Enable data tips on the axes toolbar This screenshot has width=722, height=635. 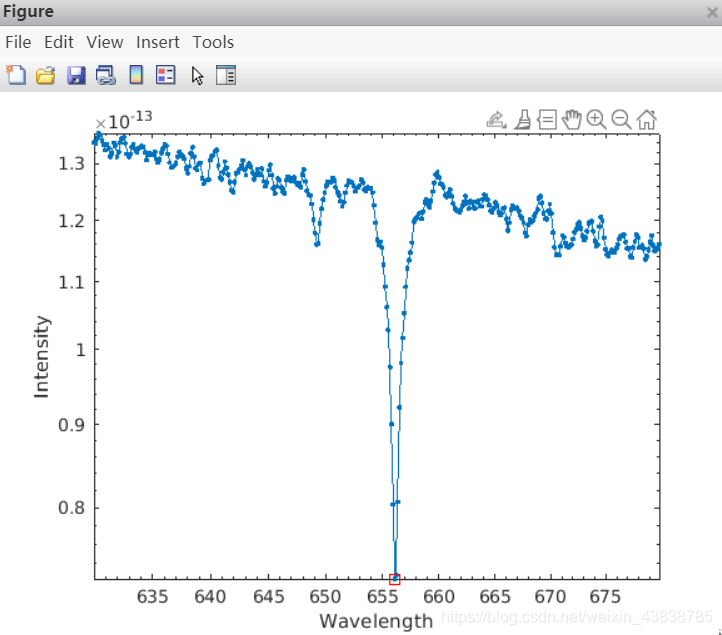point(547,120)
